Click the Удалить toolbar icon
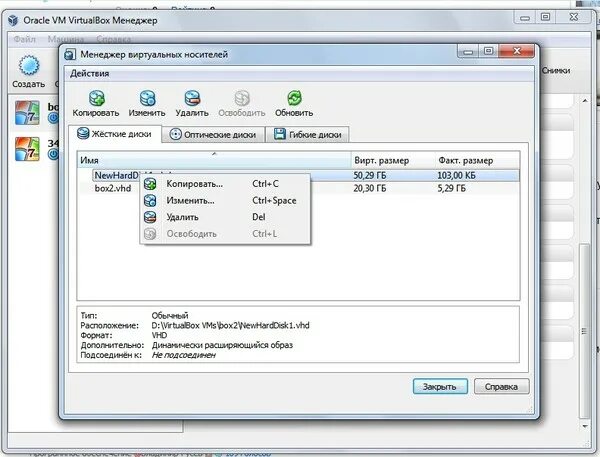The height and width of the screenshot is (457, 600). (x=192, y=98)
